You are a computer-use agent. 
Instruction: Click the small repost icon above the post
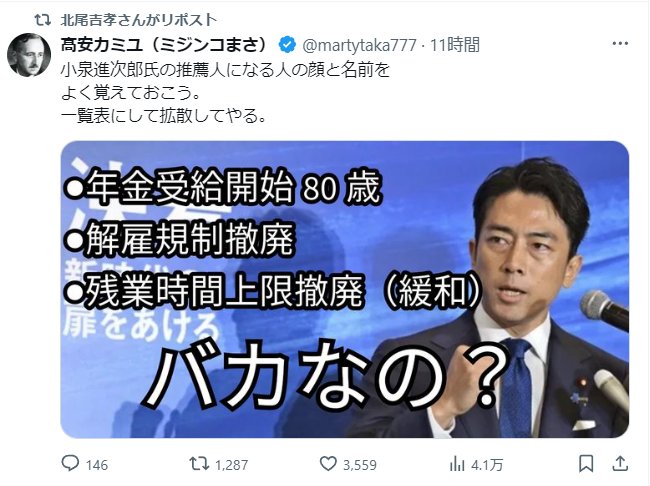coord(42,19)
